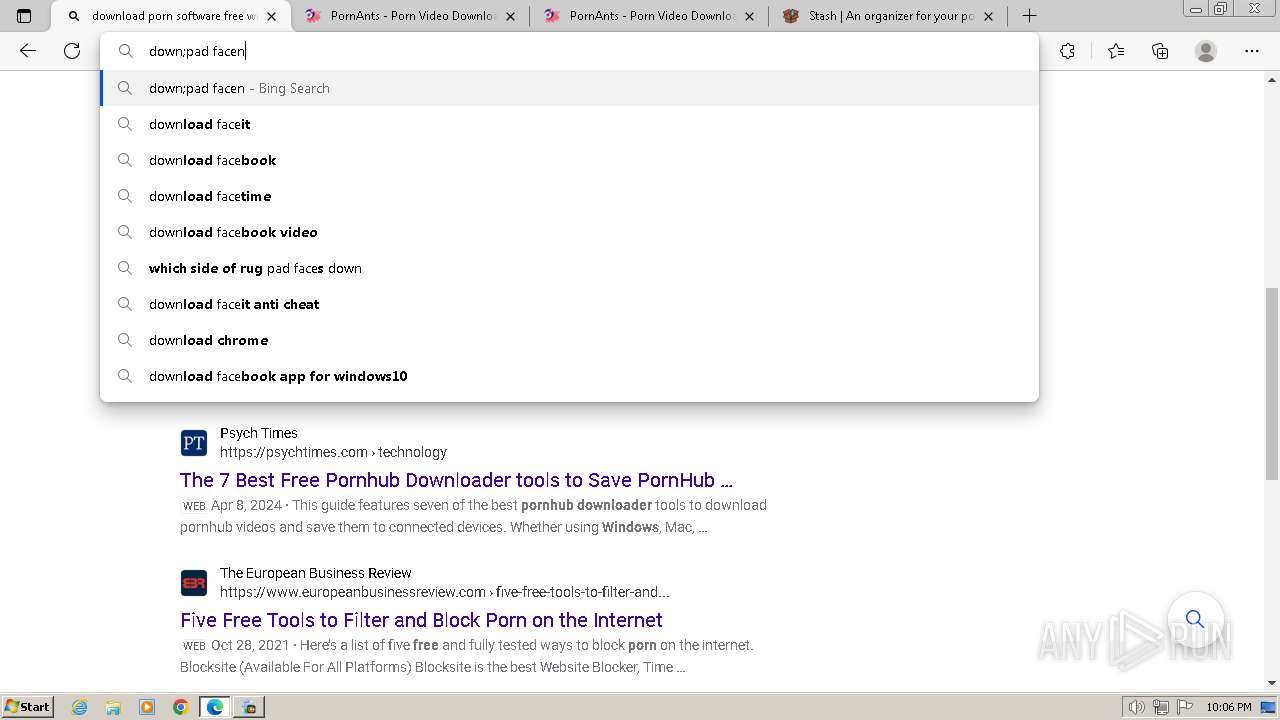The image size is (1280, 720).
Task: Switch to the first PornAnts Video Downloader tab
Action: 410,16
